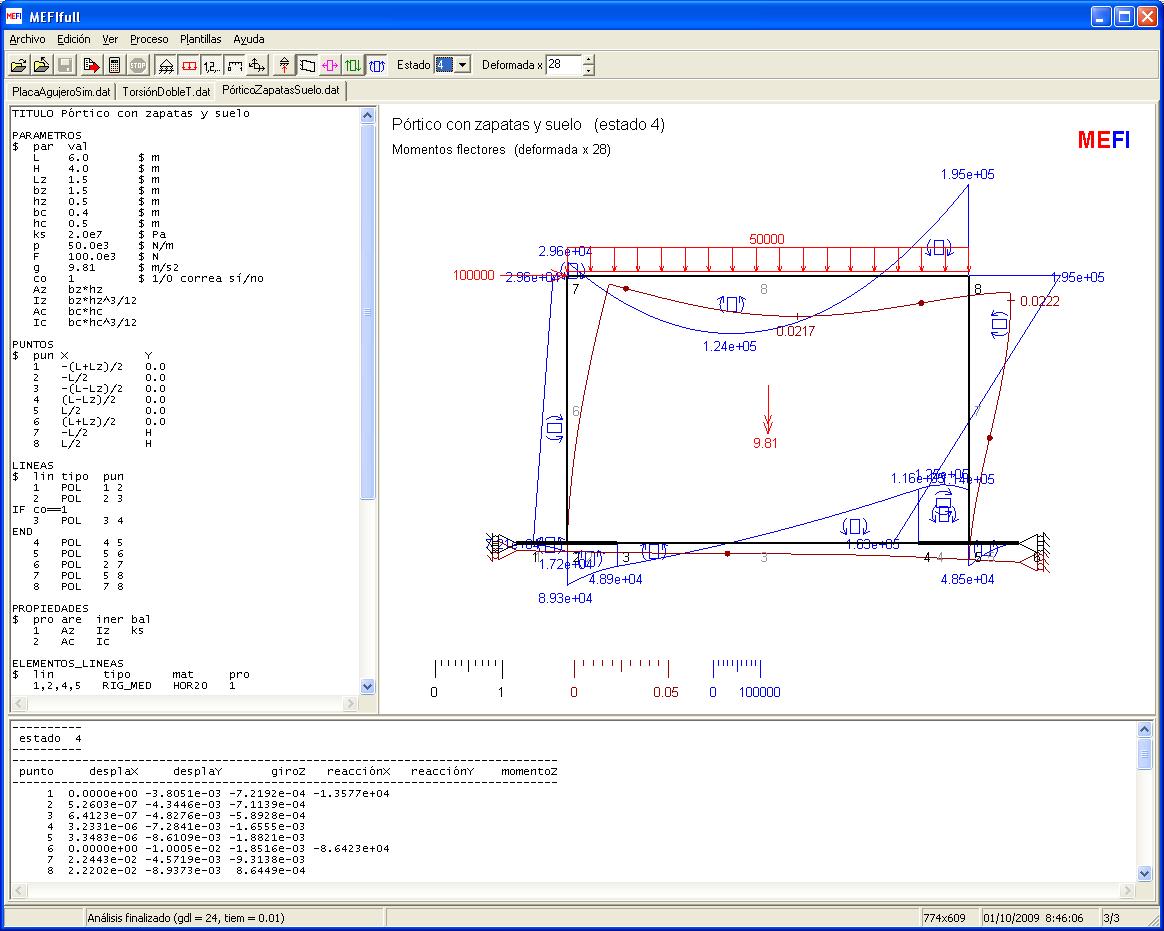Click the 'estado 4' header in results panel

[x=50, y=739]
